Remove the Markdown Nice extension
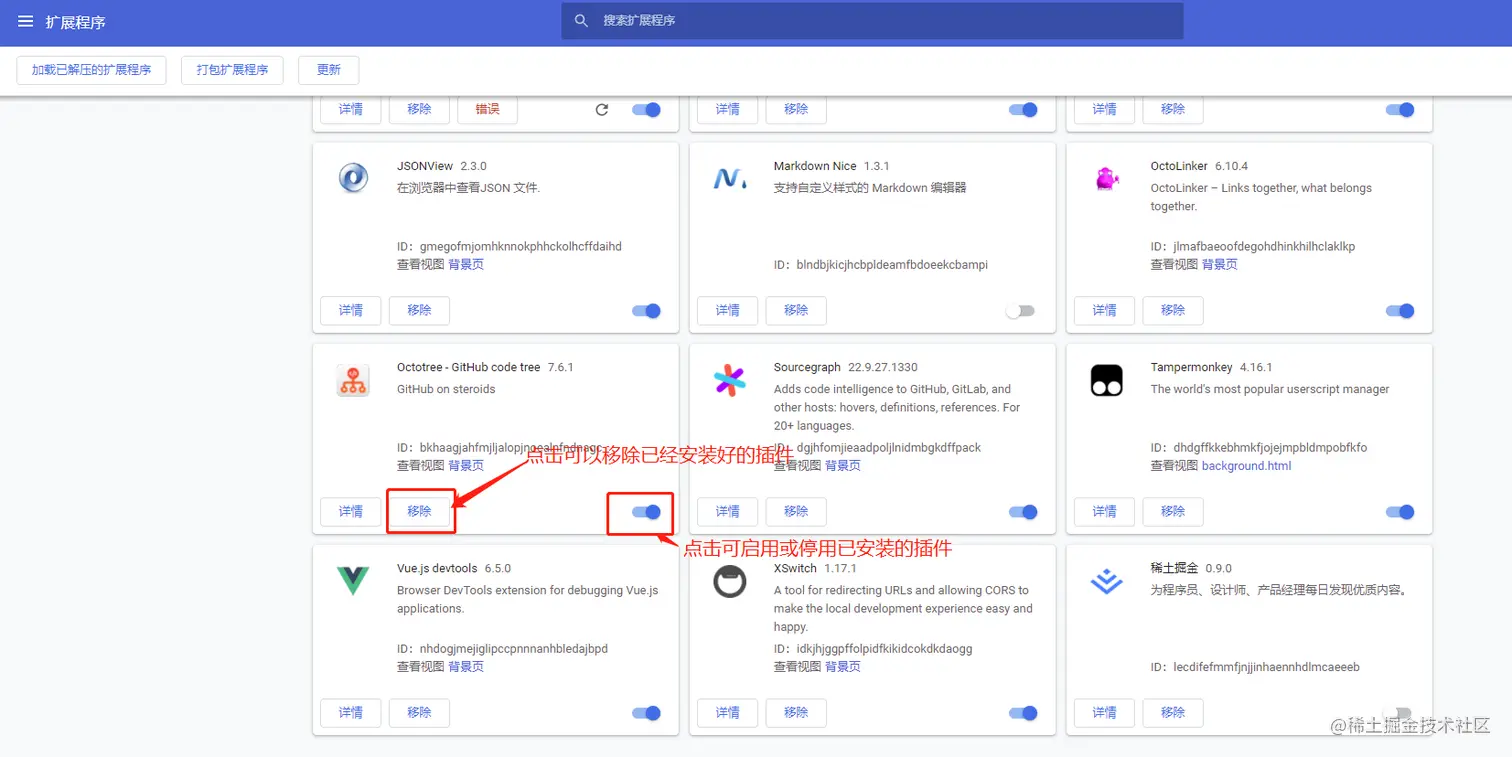1512x757 pixels. (796, 311)
